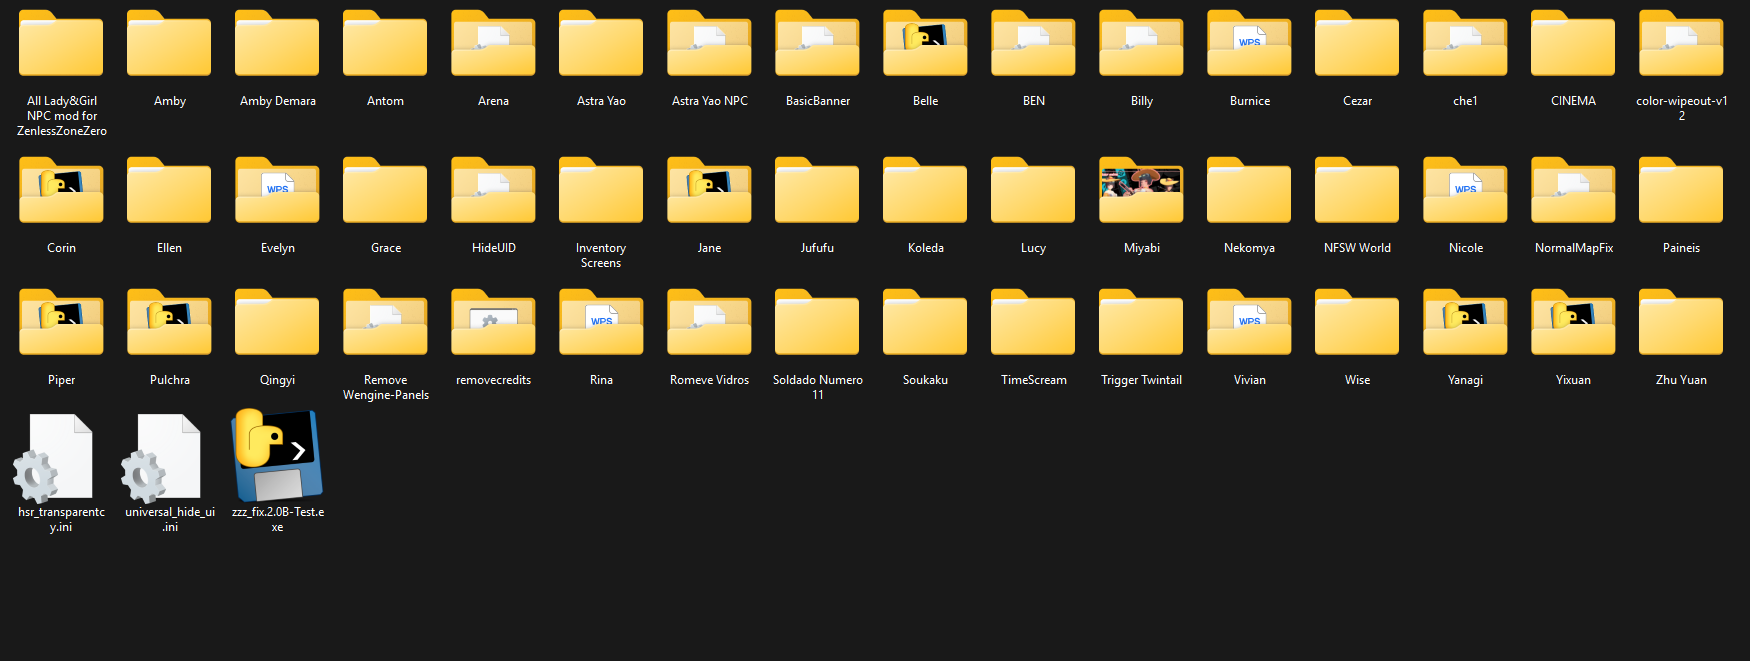Open the Billy folder
Screen dimensions: 1750x661
[1141, 44]
